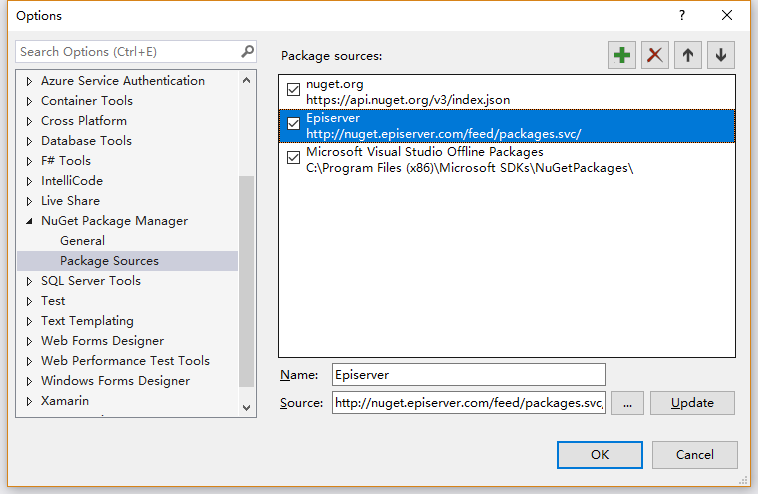Select the Episerver source row

tap(507, 126)
